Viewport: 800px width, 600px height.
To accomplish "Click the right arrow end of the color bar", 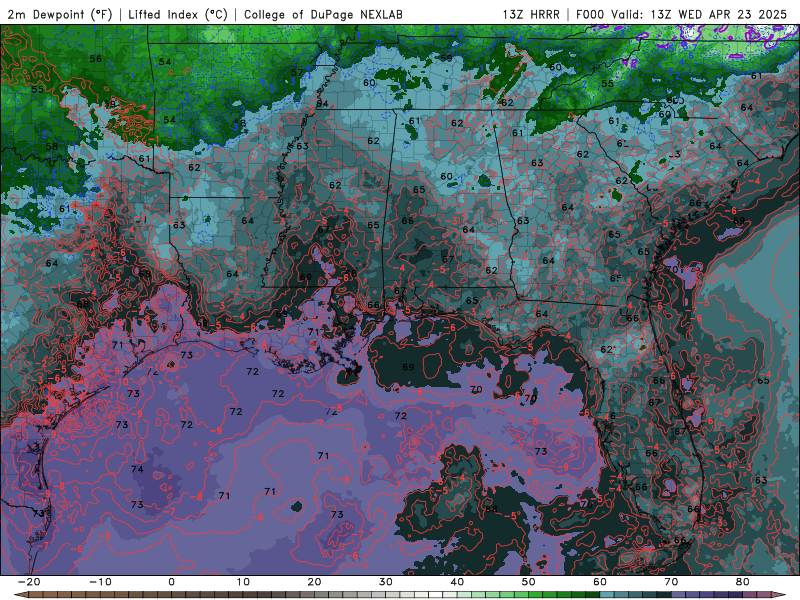I will click(x=781, y=595).
